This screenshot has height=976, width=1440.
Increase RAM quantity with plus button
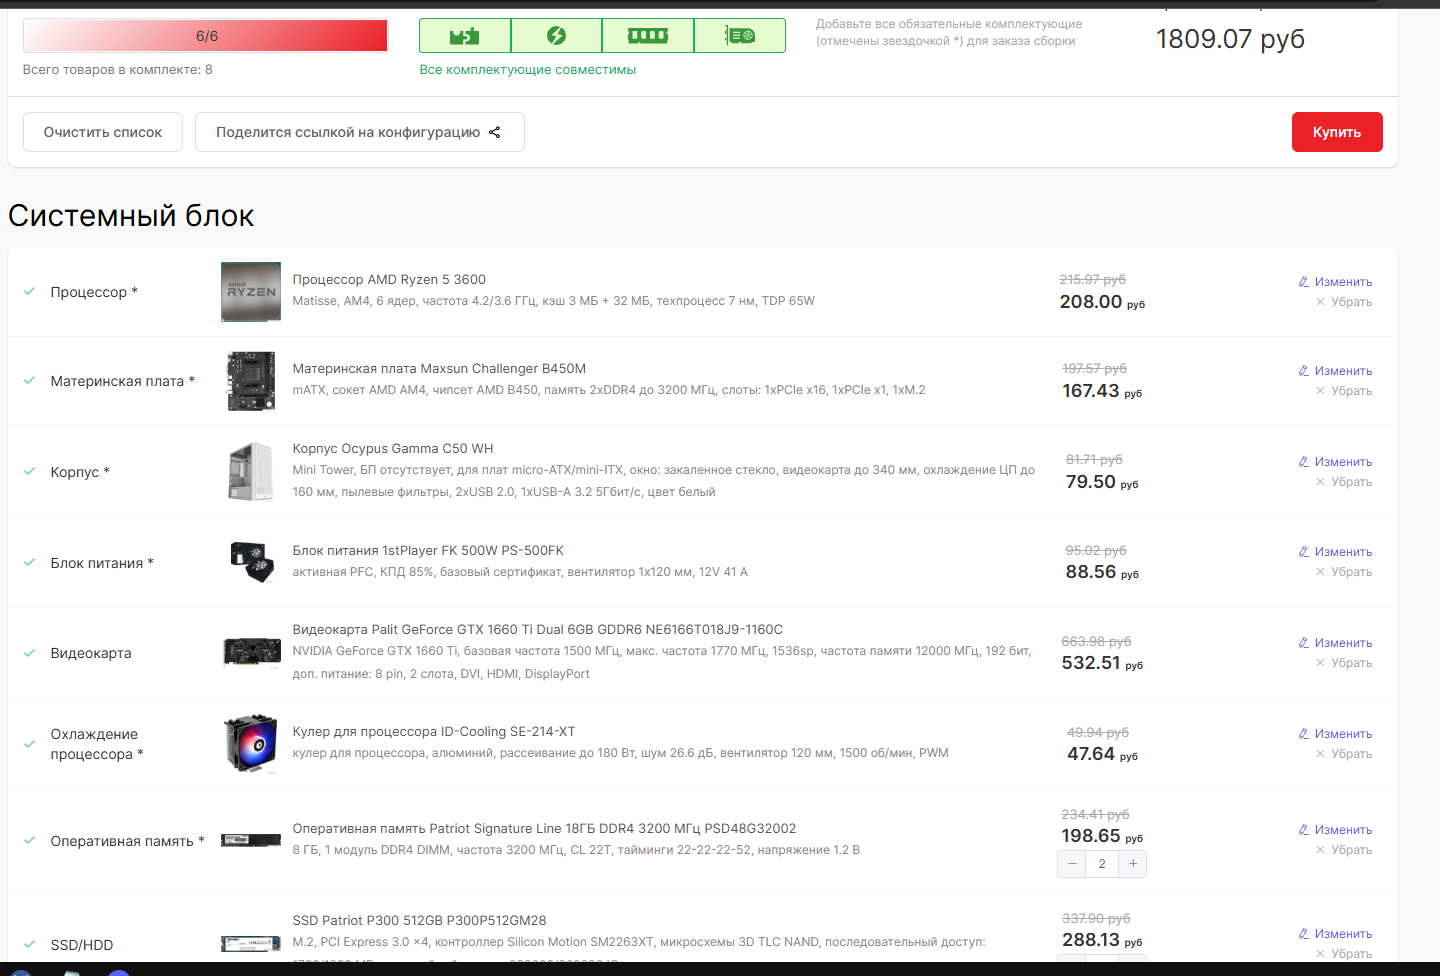coord(1132,864)
